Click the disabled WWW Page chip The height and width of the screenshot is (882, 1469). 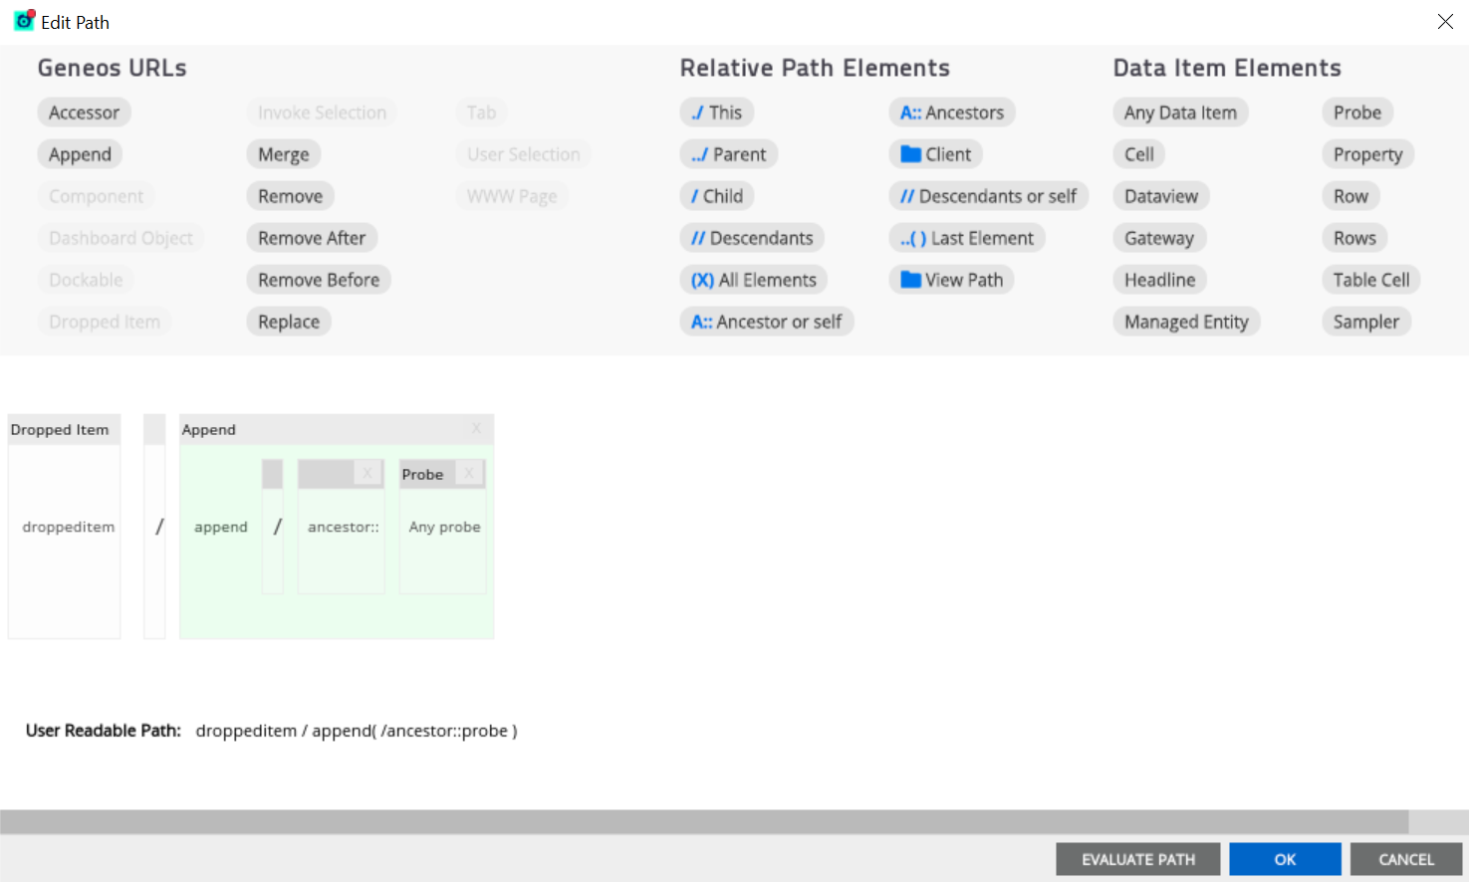pyautogui.click(x=512, y=197)
